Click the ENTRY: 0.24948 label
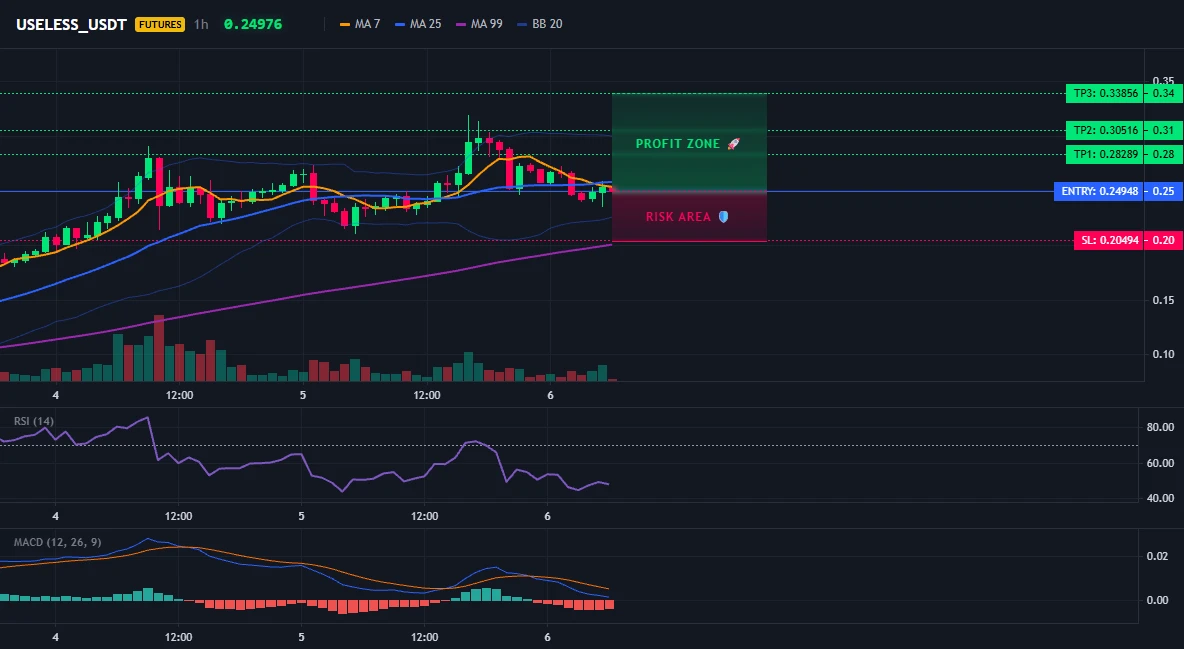This screenshot has width=1184, height=649. pyautogui.click(x=1099, y=191)
